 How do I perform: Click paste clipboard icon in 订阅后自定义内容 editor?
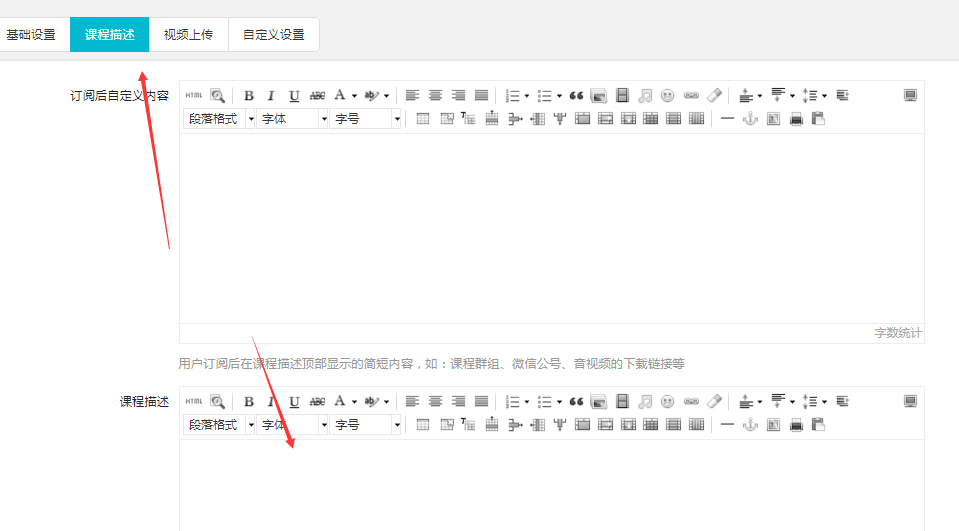[818, 119]
